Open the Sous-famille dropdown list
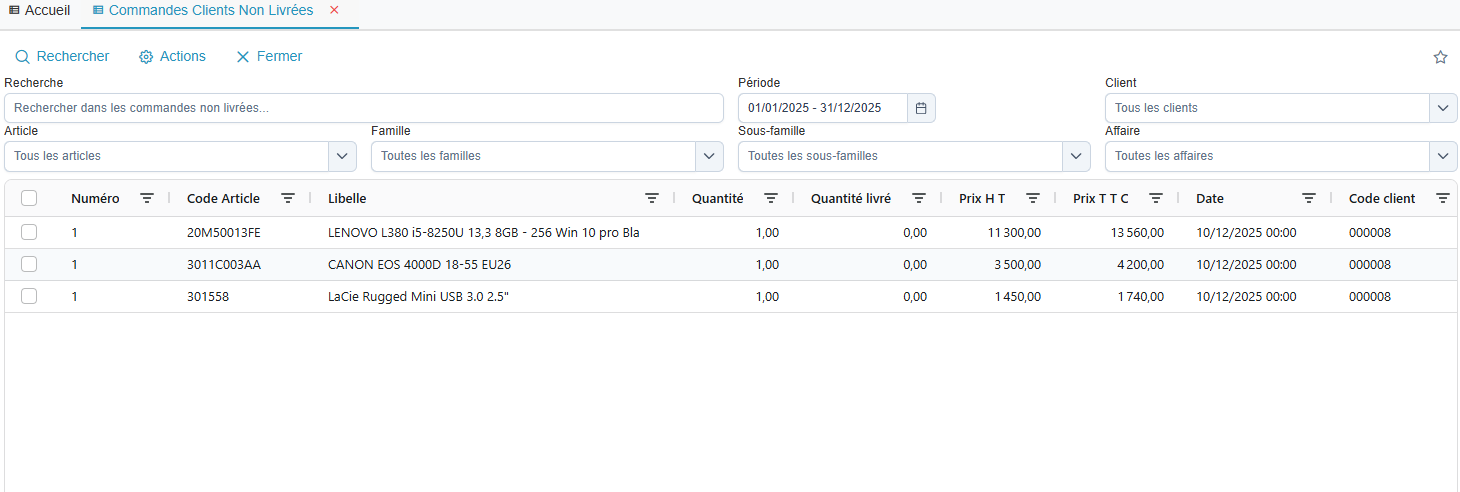The image size is (1460, 492). point(1076,156)
